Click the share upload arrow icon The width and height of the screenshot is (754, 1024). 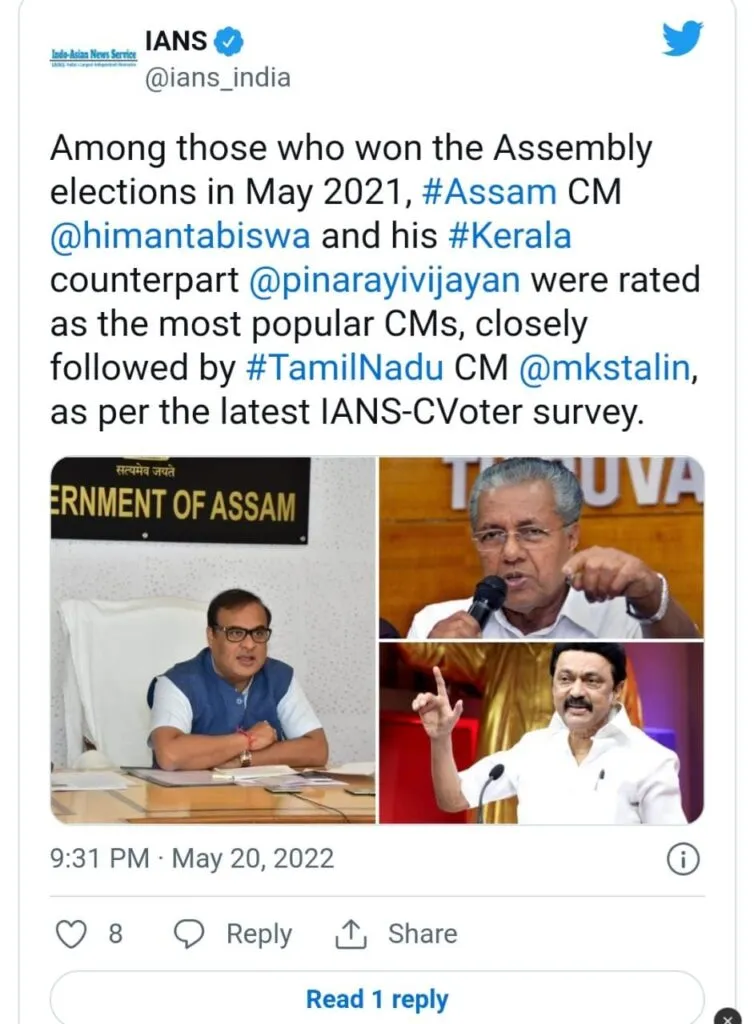click(x=351, y=934)
